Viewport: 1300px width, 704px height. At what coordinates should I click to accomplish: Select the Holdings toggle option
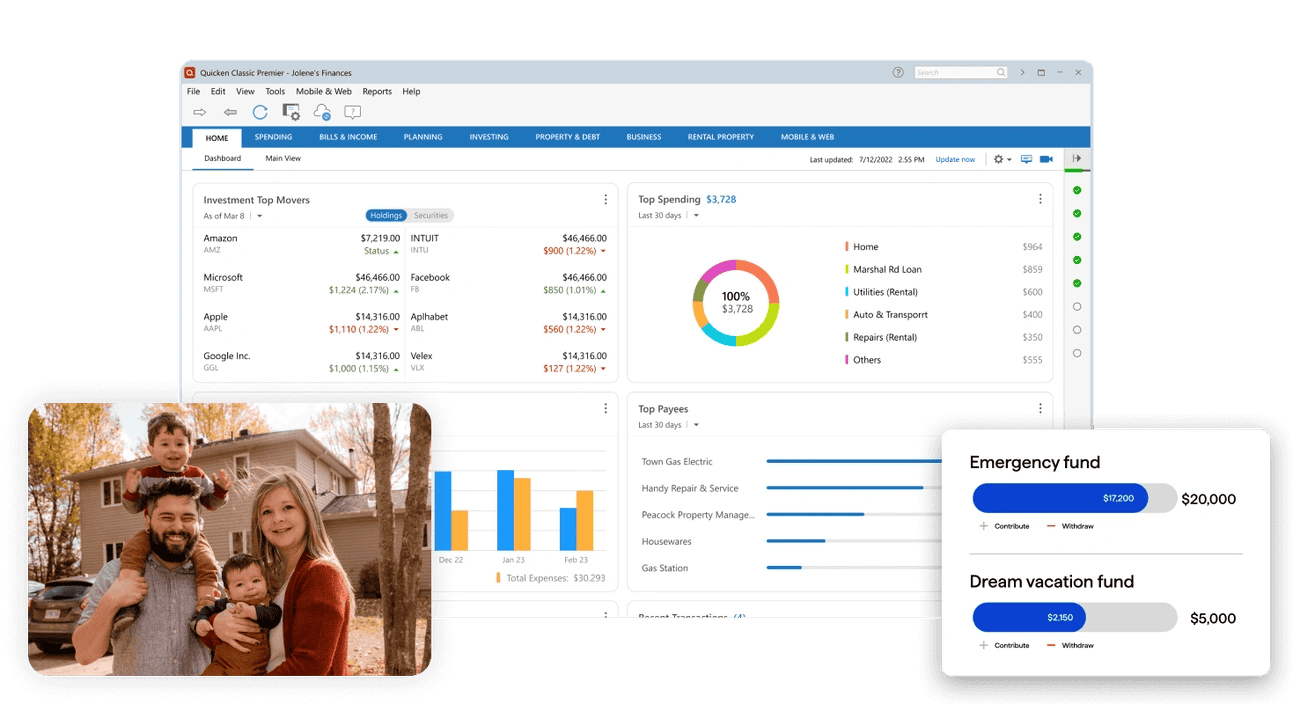(386, 215)
